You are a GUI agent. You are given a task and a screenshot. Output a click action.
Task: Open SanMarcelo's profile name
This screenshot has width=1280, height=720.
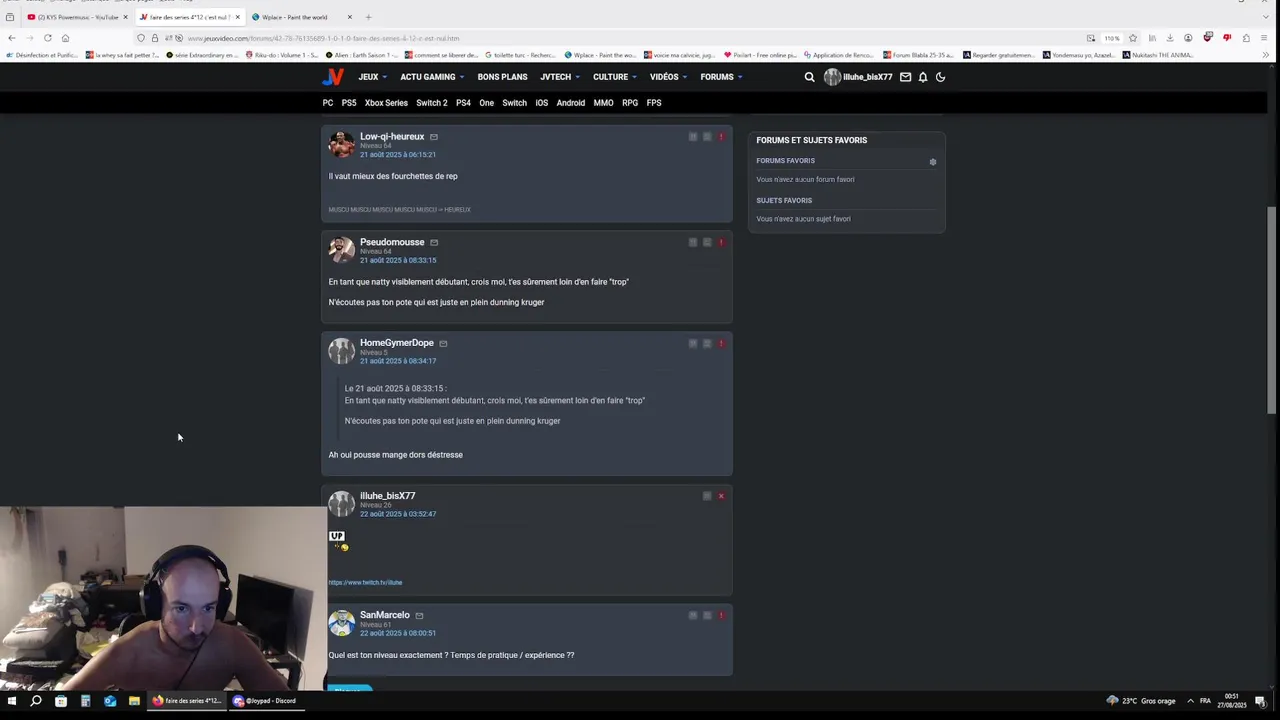[x=385, y=615]
